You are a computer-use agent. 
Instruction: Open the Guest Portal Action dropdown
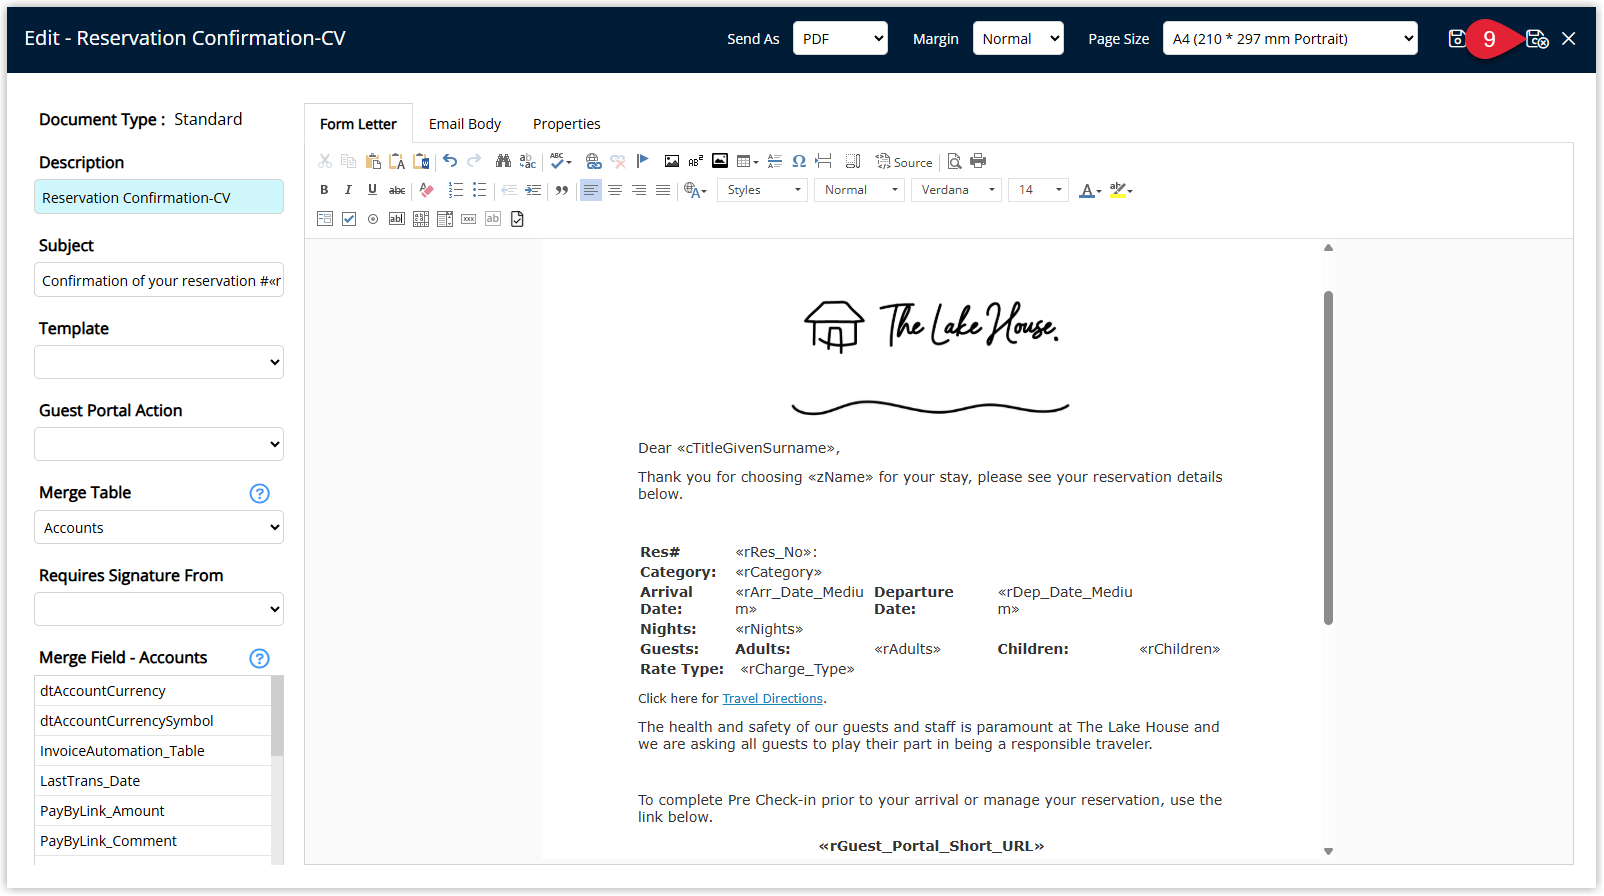coord(159,444)
